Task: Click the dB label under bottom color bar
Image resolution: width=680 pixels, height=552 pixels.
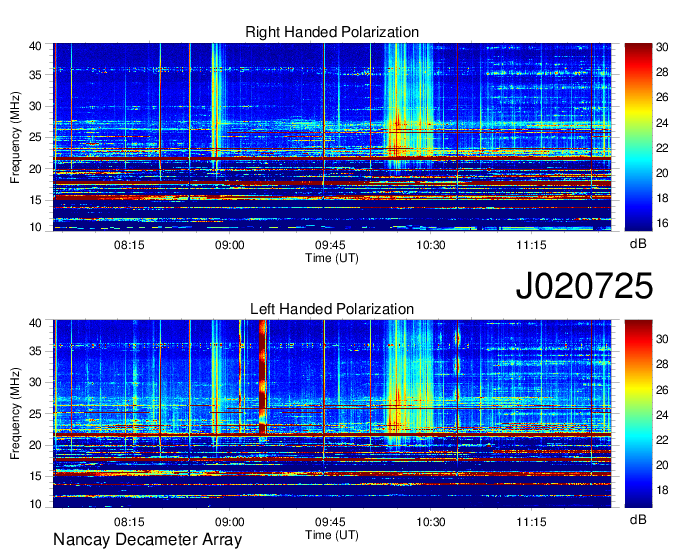Action: 638,519
